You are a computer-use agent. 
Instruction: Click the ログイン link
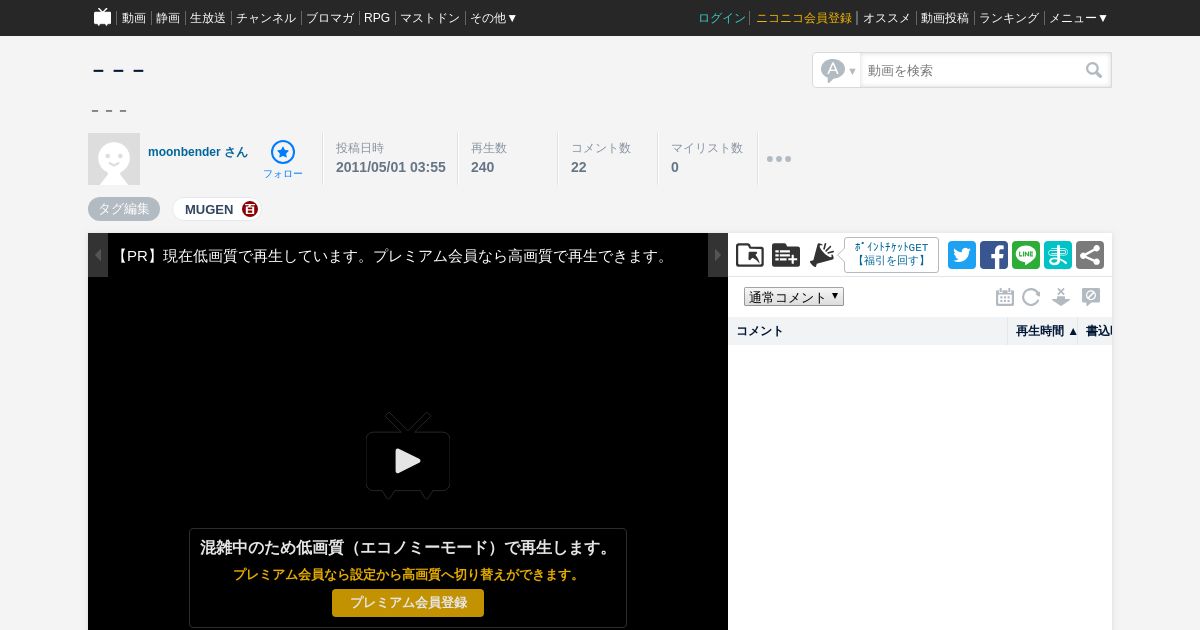722,18
